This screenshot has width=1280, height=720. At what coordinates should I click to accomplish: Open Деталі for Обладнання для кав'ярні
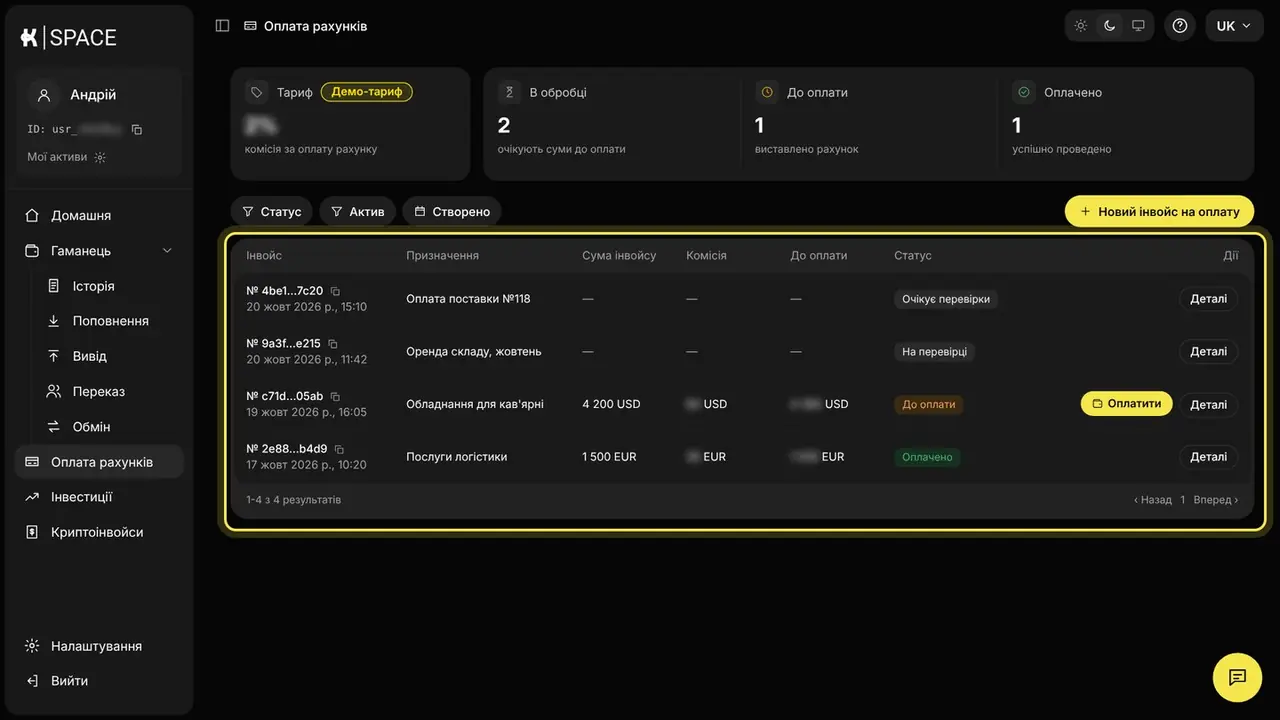point(1208,405)
